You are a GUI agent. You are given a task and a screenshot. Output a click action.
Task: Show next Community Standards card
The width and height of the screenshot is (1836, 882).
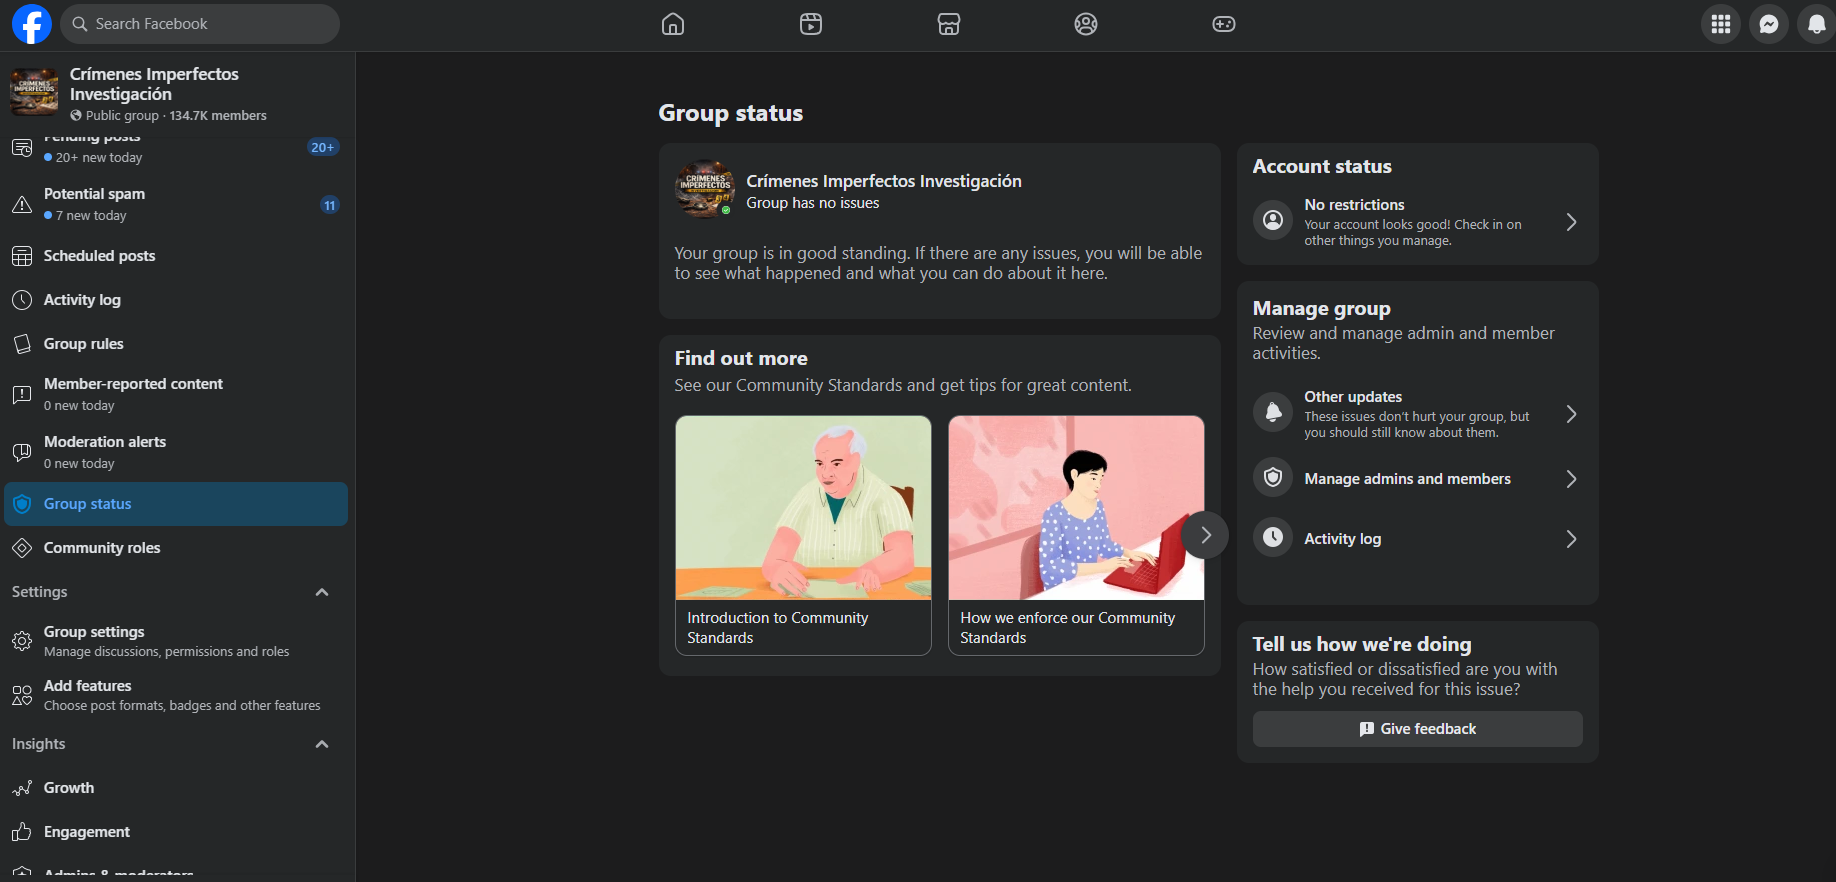coord(1205,535)
